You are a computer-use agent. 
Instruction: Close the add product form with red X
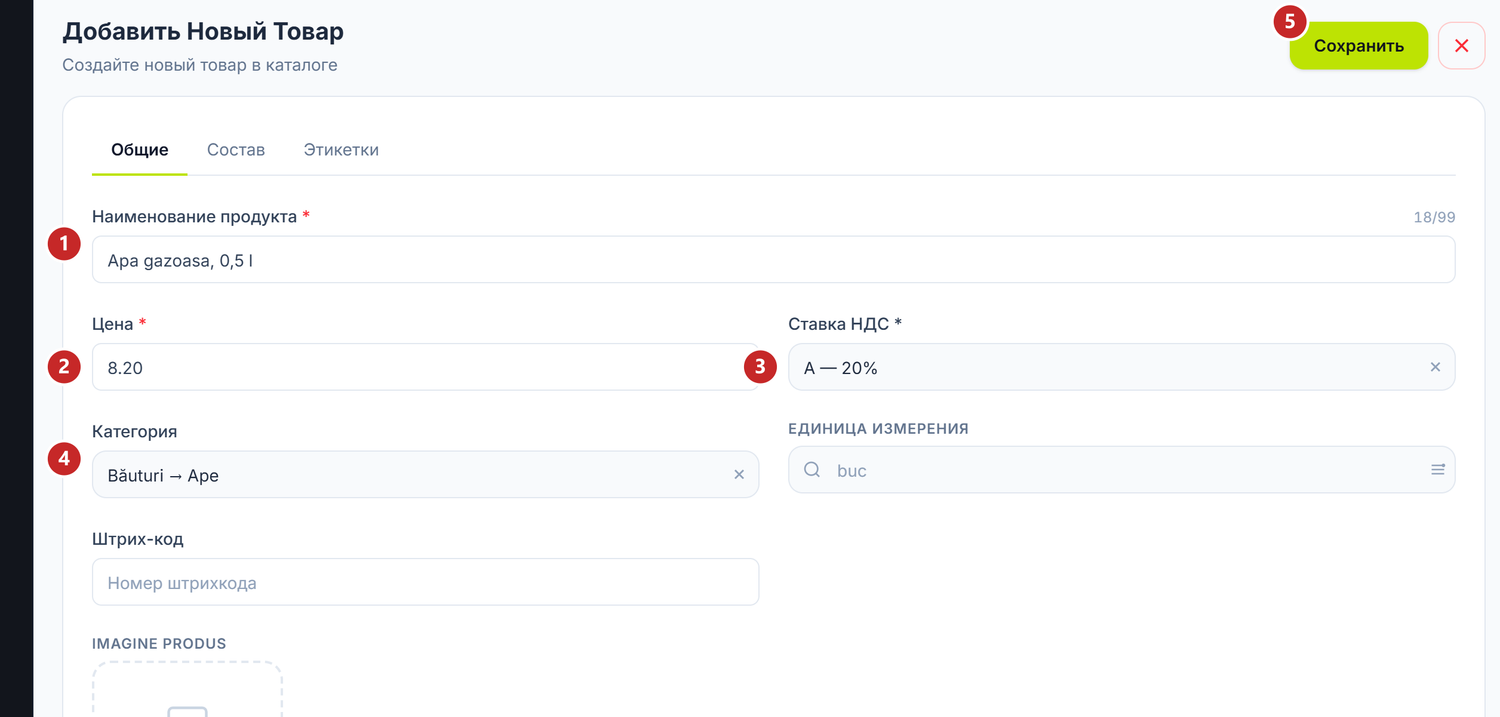[x=1461, y=46]
